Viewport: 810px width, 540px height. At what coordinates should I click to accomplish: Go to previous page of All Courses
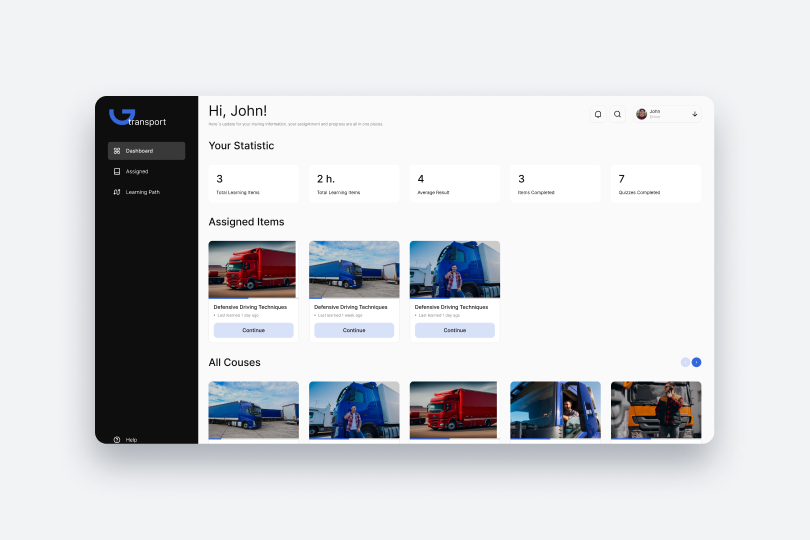click(685, 362)
